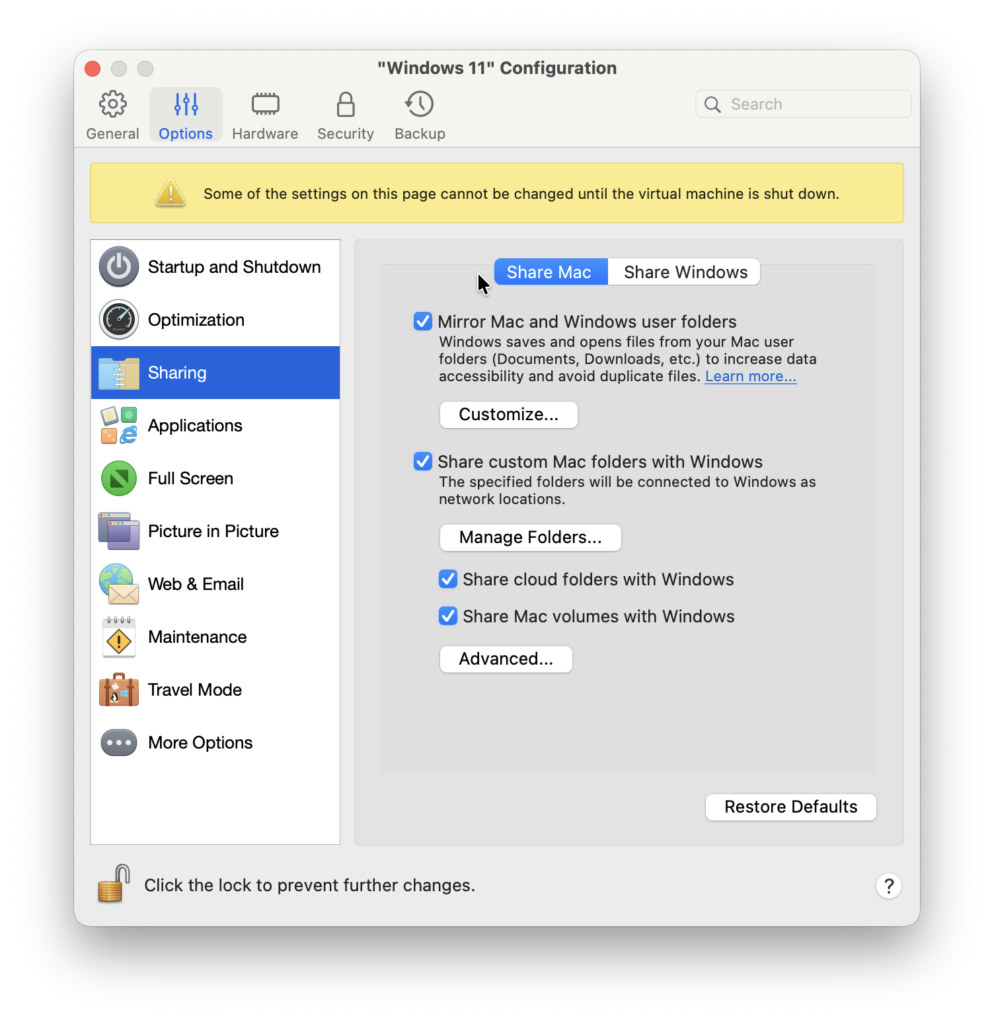Screen dimensions: 994x1024
Task: Close the configuration window with red button
Action: coord(93,69)
